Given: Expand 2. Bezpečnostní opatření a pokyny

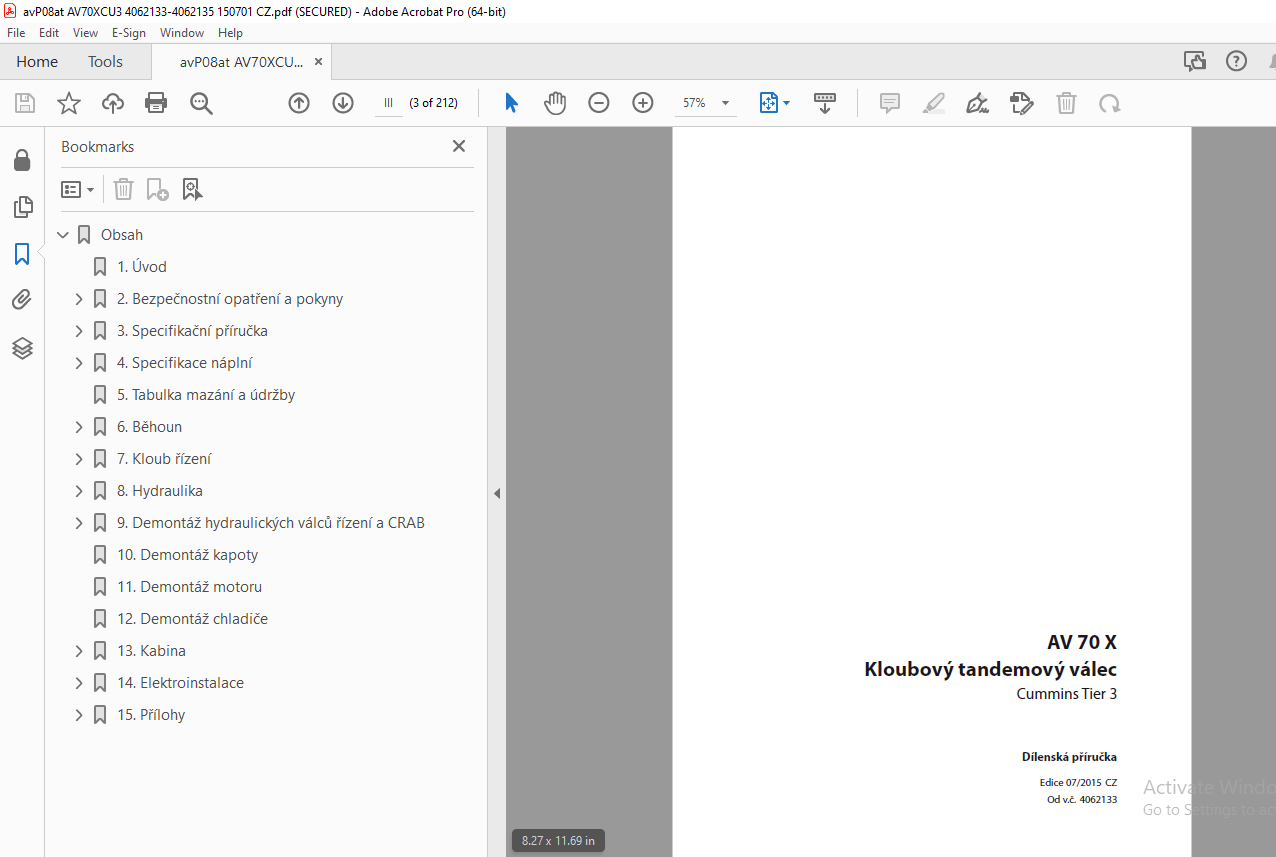Looking at the screenshot, I should coord(79,299).
